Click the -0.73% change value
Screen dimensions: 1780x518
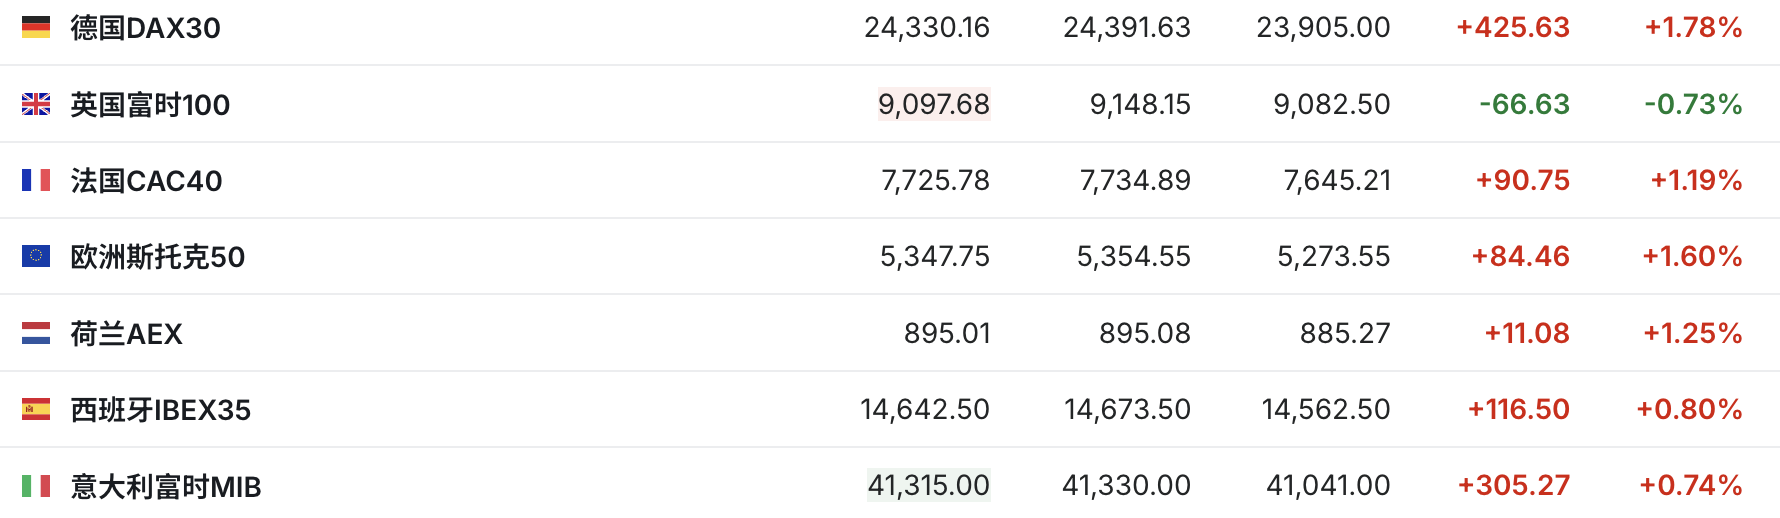pos(1693,104)
